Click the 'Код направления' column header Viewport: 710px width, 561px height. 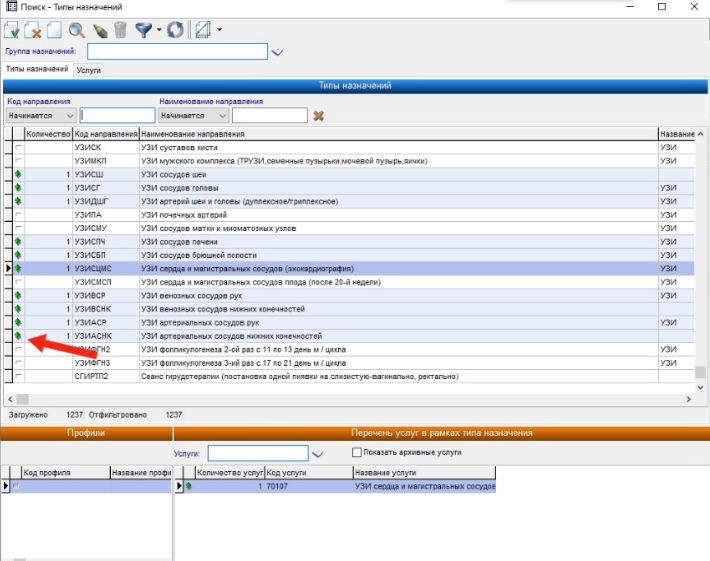[106, 134]
